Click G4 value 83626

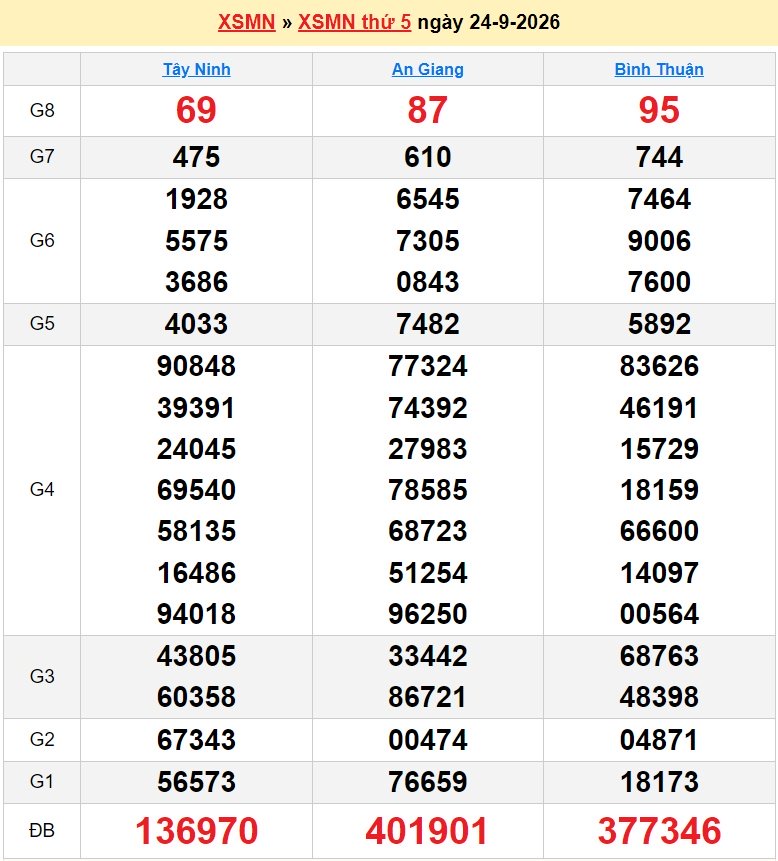(x=659, y=366)
